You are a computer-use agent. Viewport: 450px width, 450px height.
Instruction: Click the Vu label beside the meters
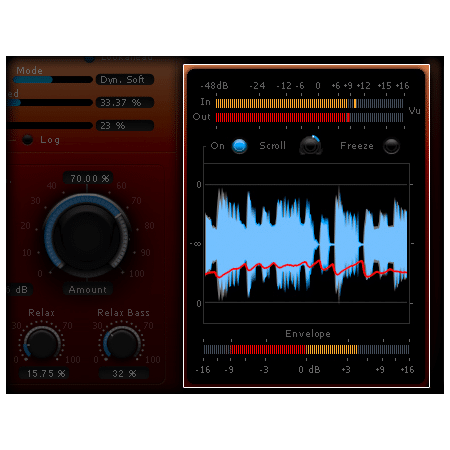click(414, 111)
